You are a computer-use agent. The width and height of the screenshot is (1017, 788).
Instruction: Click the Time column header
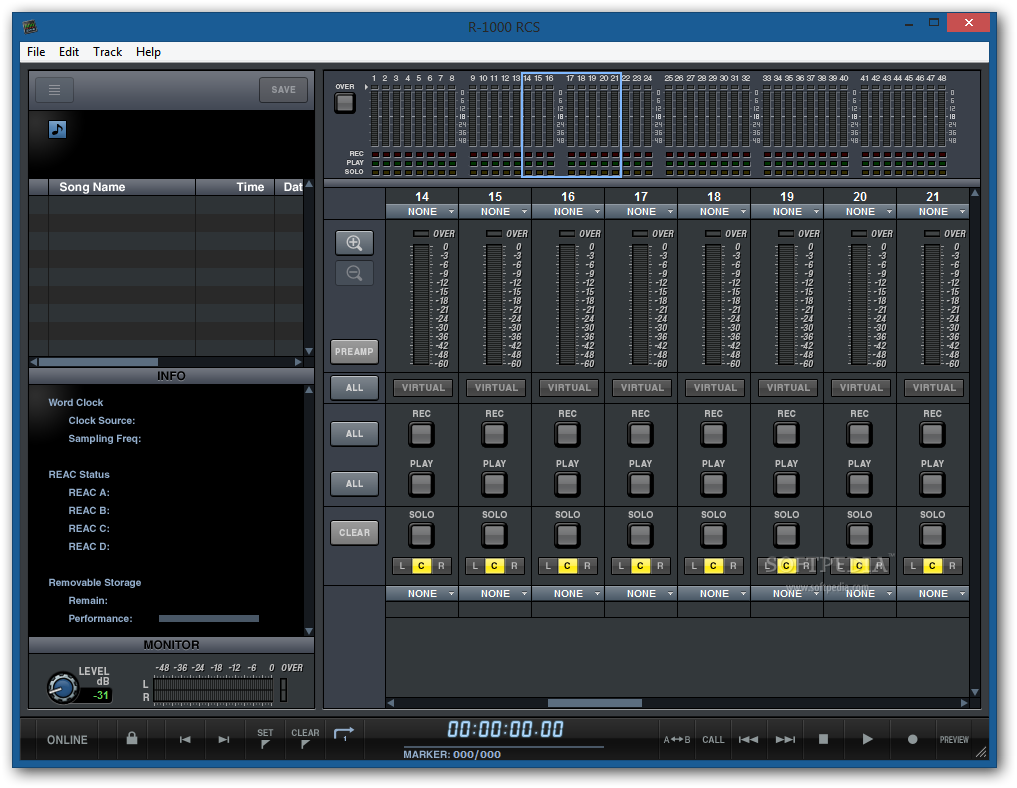click(235, 187)
